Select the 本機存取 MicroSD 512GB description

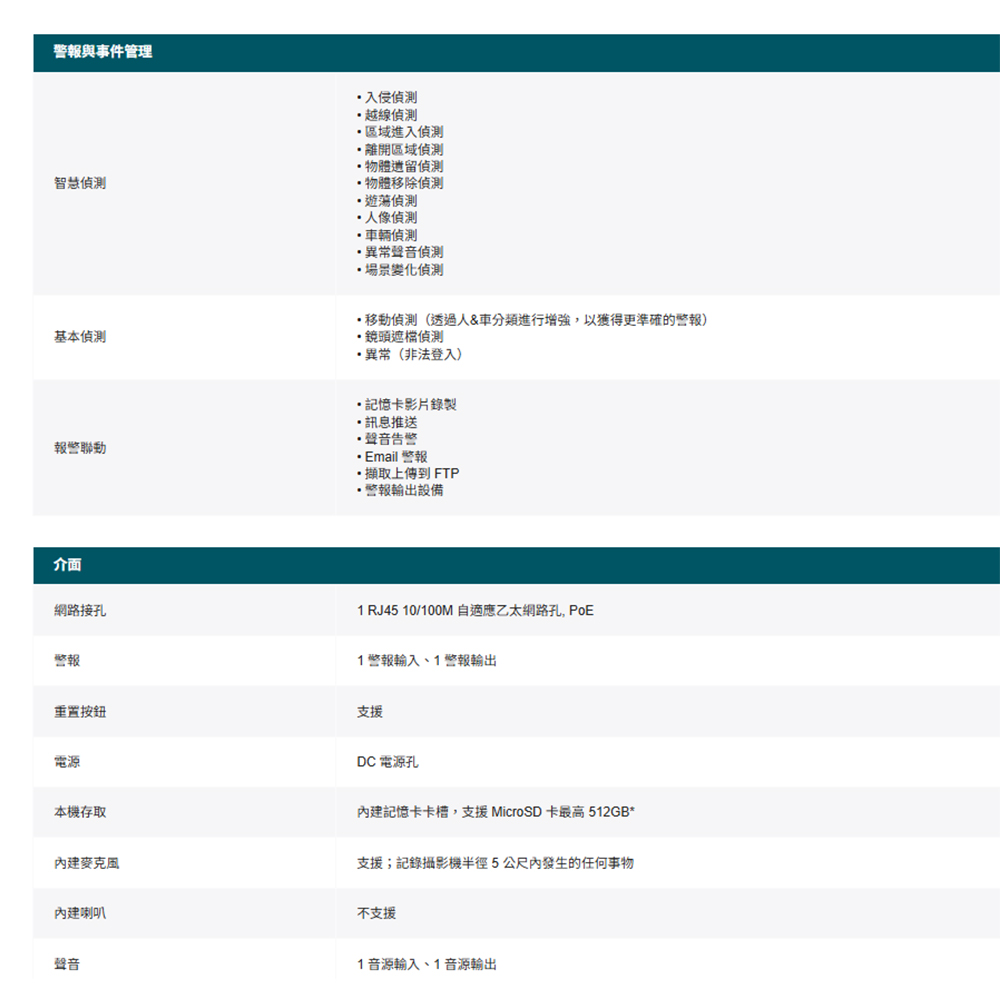coord(496,812)
